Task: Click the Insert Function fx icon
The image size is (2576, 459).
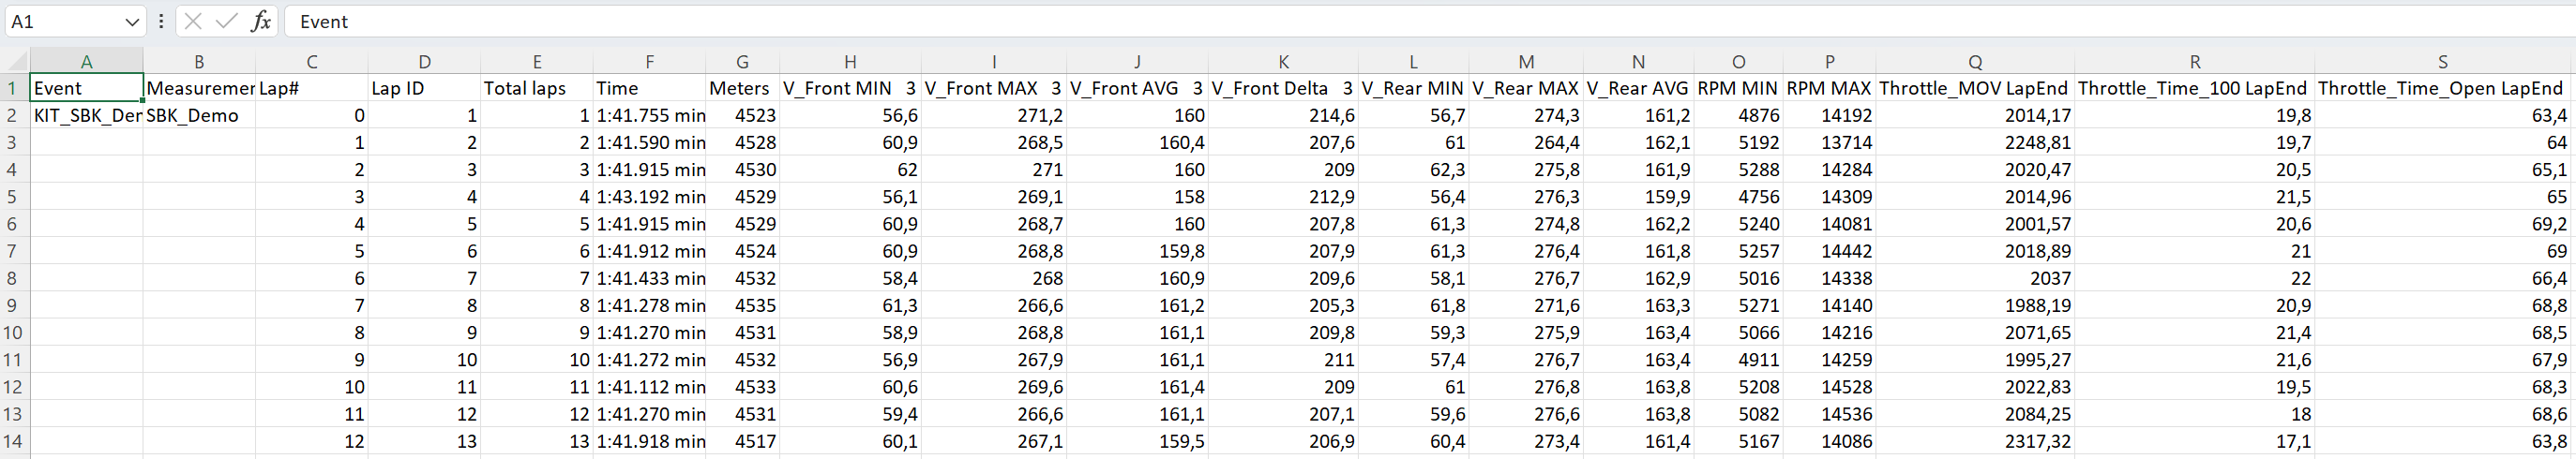Action: (261, 21)
